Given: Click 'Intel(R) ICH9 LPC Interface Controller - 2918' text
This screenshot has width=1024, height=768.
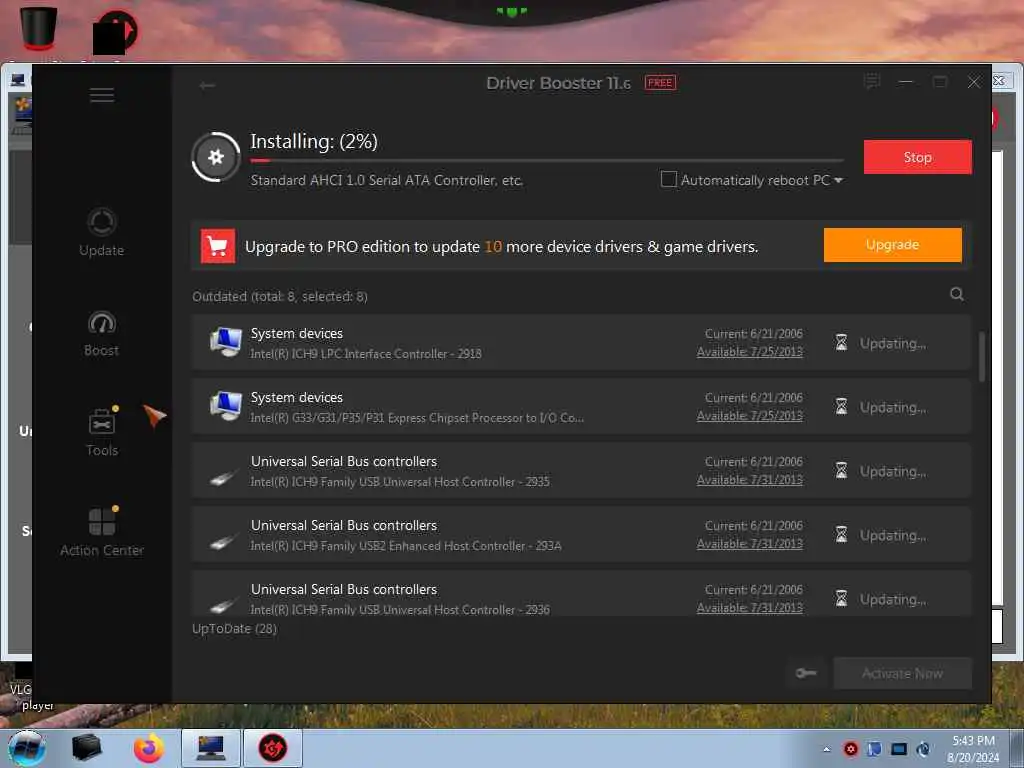Looking at the screenshot, I should coord(366,354).
